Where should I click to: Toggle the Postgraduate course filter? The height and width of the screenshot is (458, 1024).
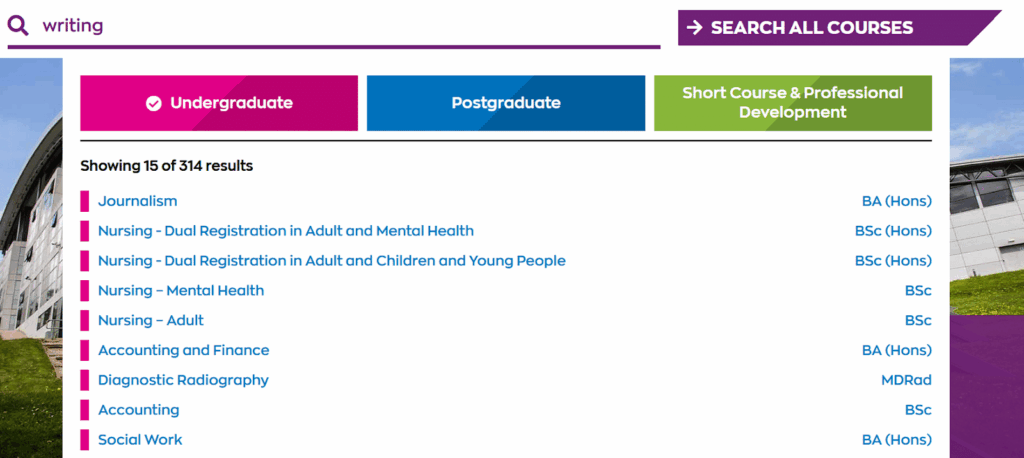[505, 103]
